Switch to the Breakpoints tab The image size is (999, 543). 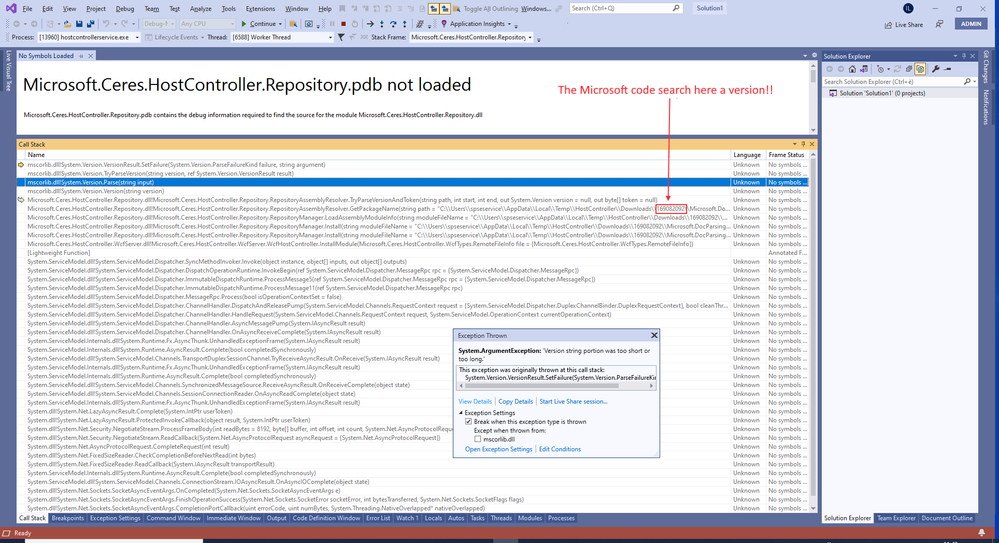click(68, 518)
